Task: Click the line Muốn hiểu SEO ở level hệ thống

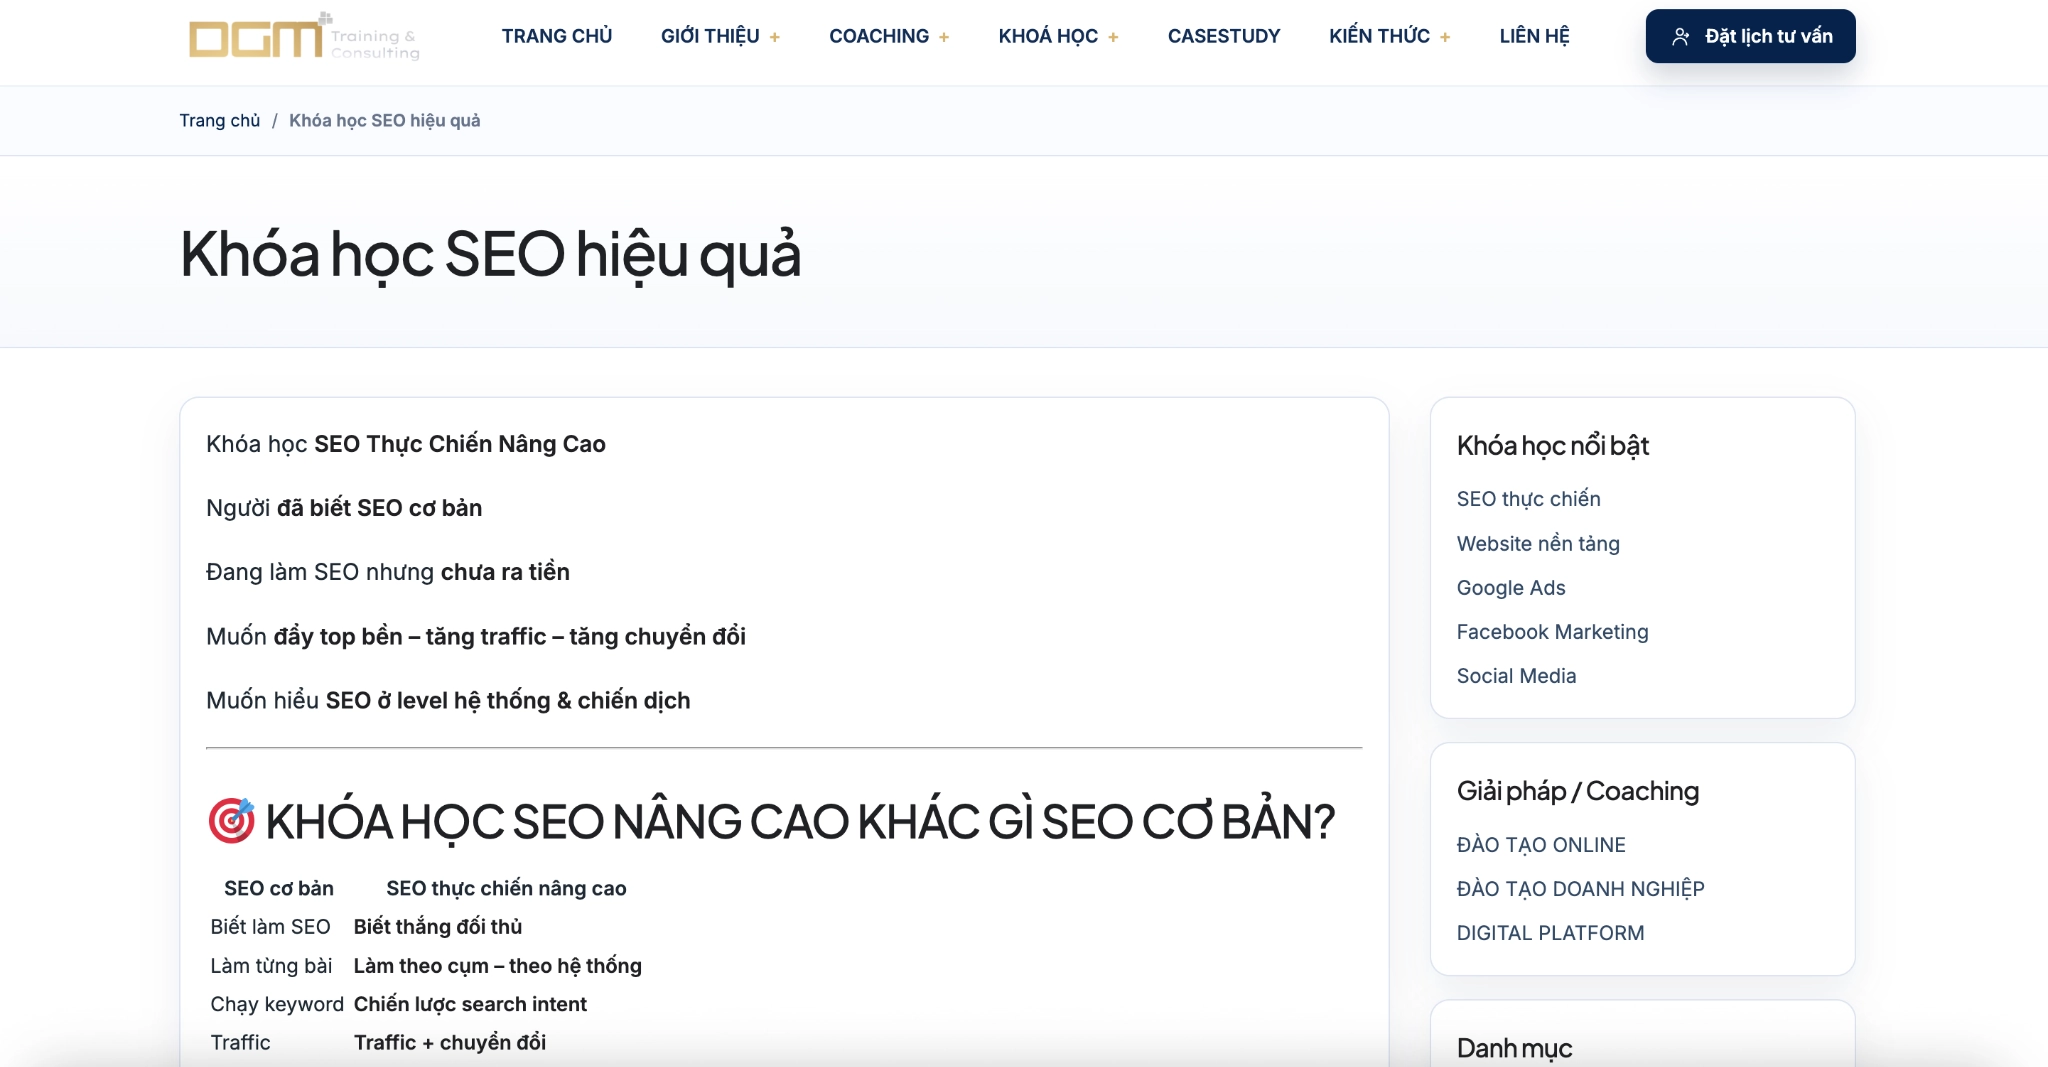Action: coord(448,700)
